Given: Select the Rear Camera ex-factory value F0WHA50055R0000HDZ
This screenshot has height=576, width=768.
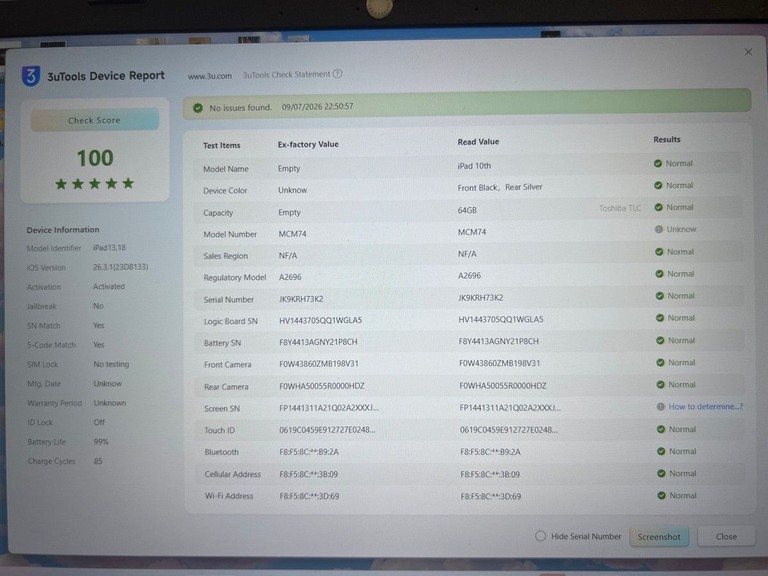Looking at the screenshot, I should [322, 386].
